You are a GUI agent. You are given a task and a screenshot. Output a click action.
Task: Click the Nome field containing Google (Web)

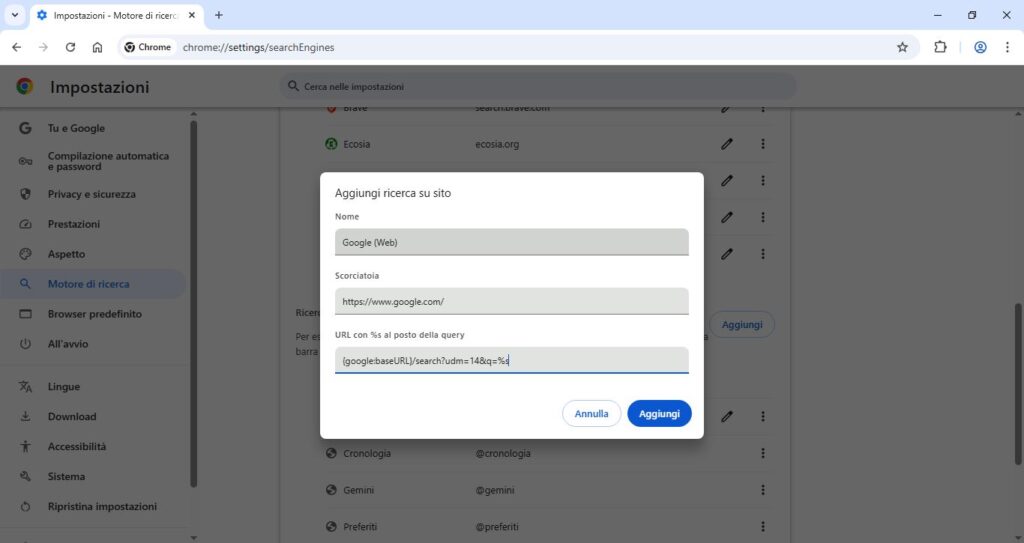[x=511, y=242]
